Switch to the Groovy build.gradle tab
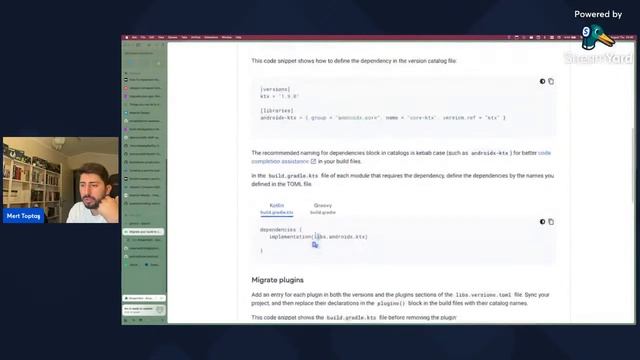Image resolution: width=640 pixels, height=360 pixels. 322,209
